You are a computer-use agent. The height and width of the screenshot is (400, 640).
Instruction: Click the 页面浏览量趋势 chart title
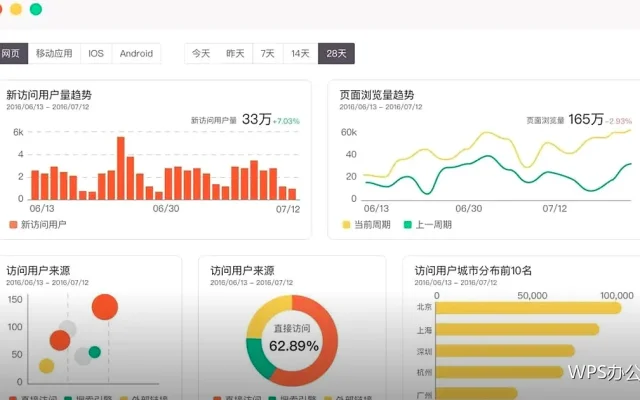[377, 95]
